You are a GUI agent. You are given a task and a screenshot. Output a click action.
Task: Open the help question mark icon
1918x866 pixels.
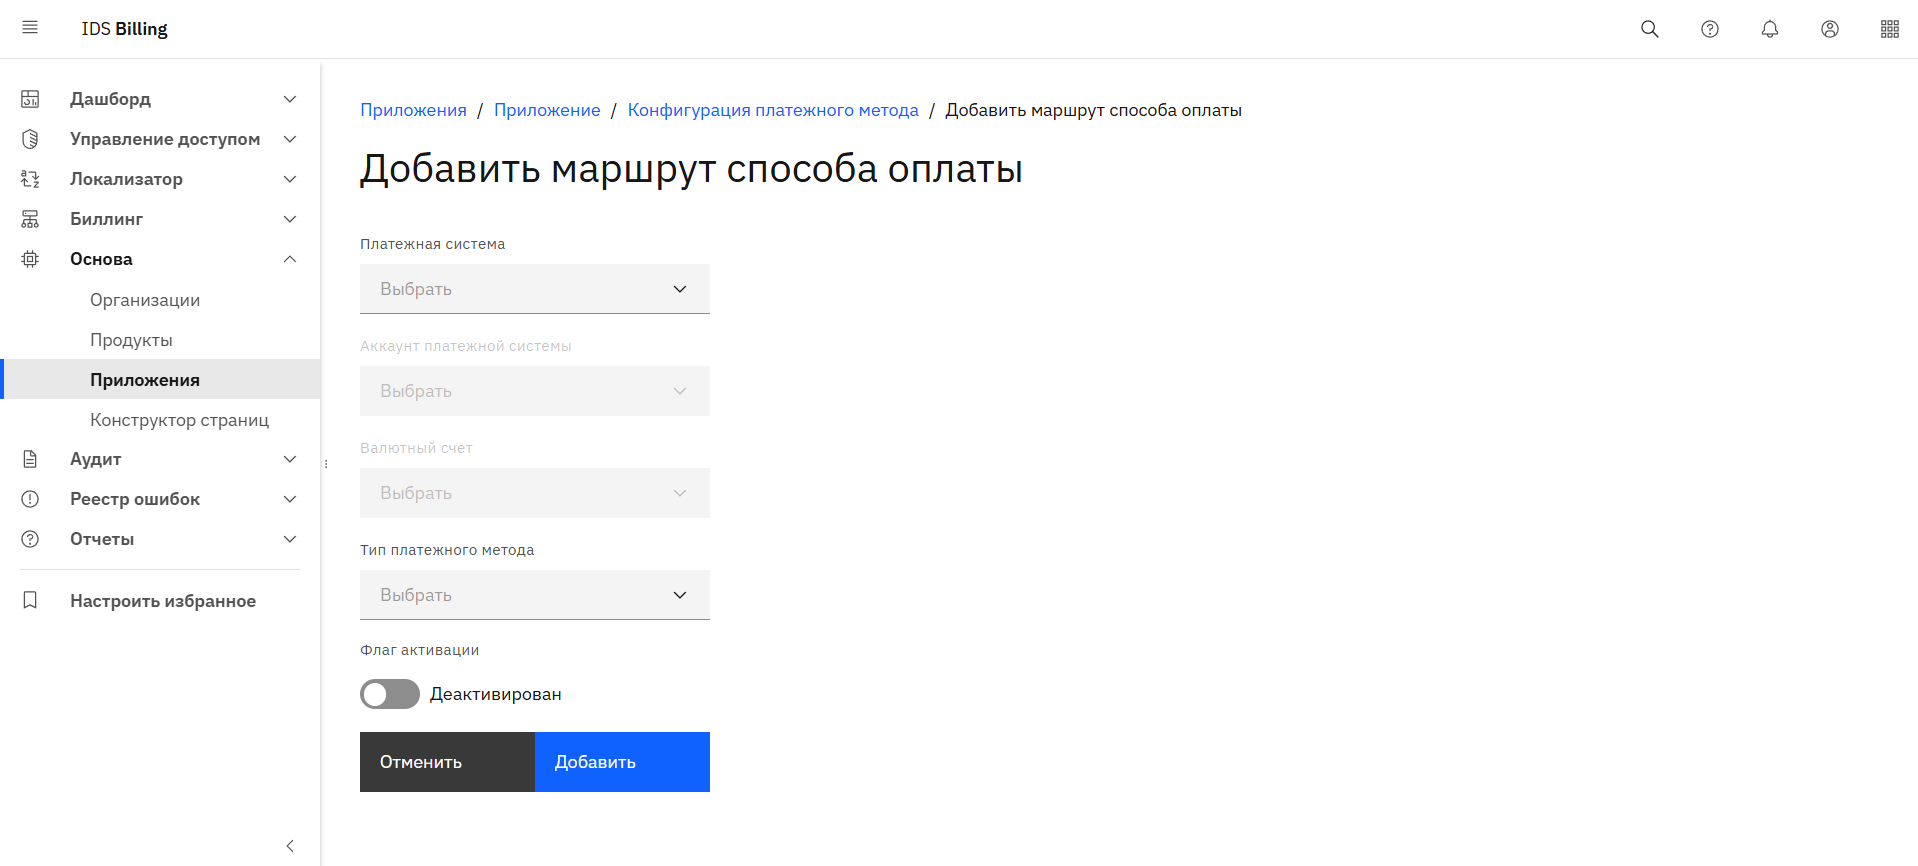pos(1709,29)
